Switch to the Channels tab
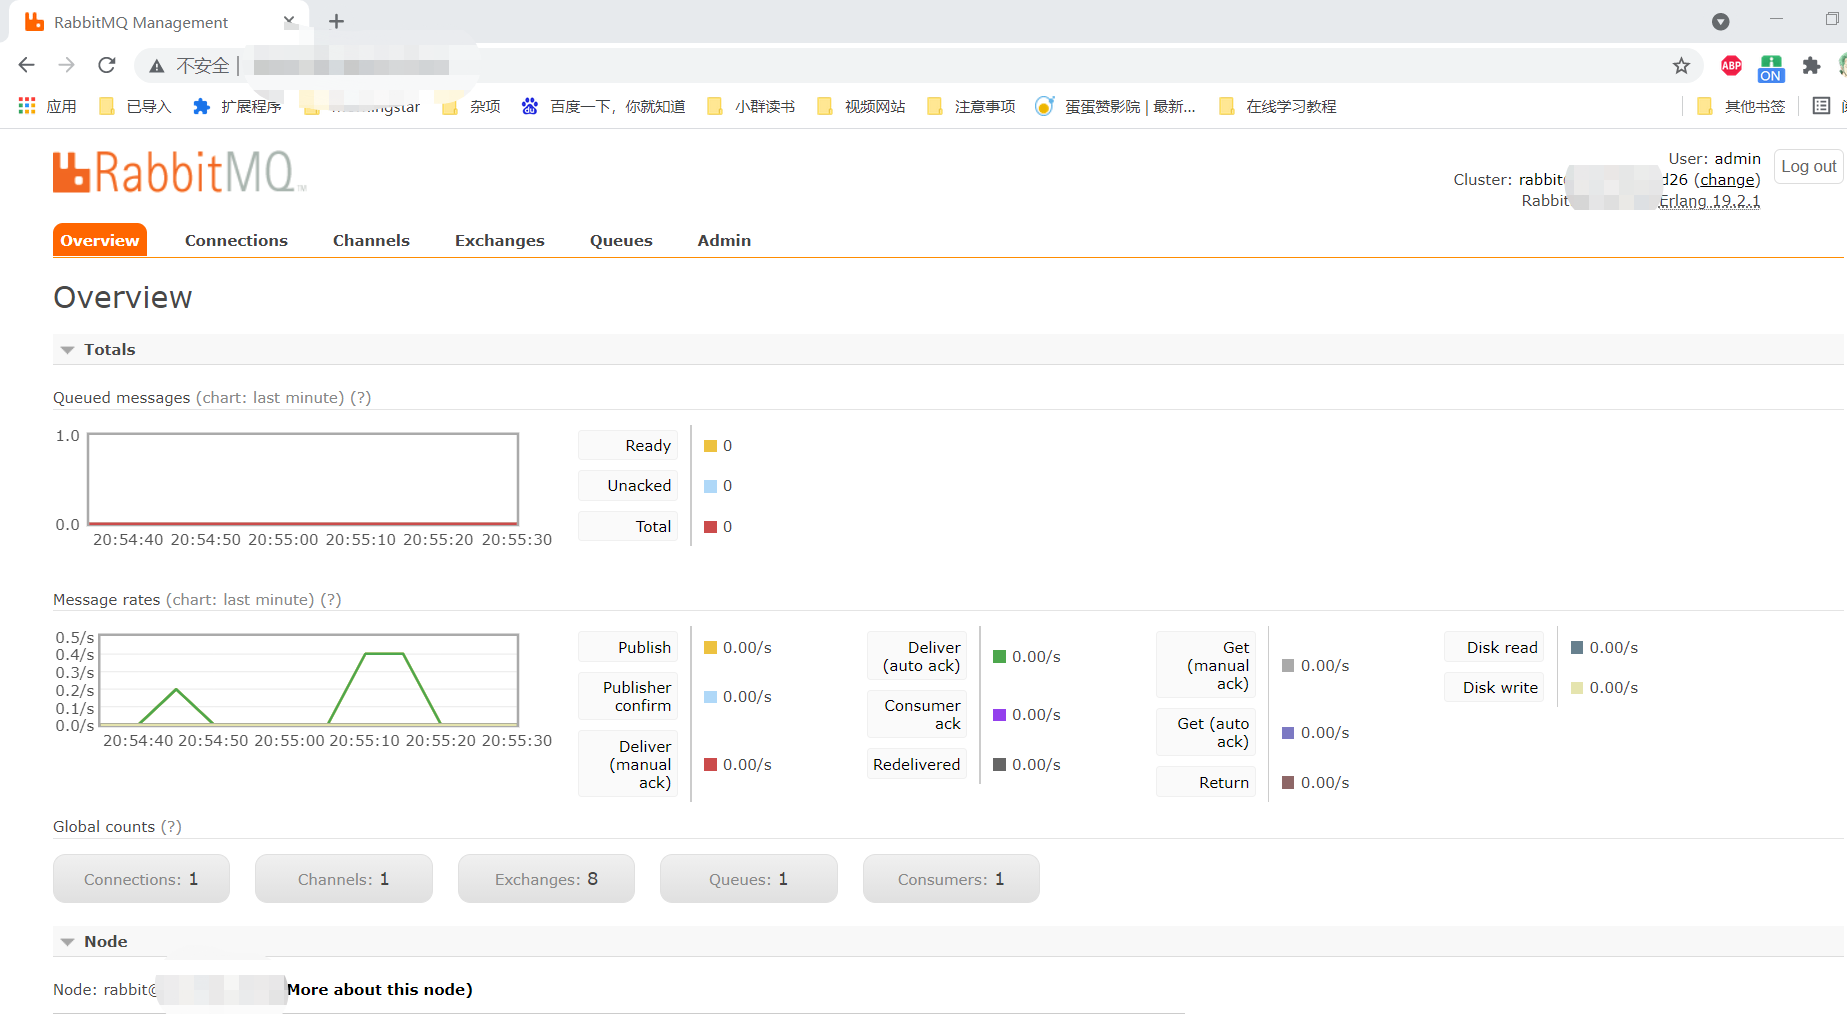This screenshot has height=1014, width=1847. [x=371, y=240]
